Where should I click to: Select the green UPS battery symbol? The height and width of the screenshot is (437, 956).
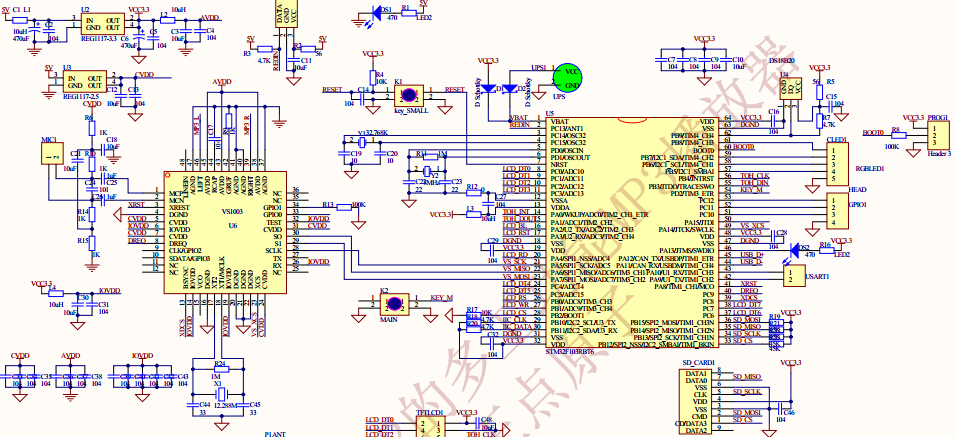[x=568, y=78]
